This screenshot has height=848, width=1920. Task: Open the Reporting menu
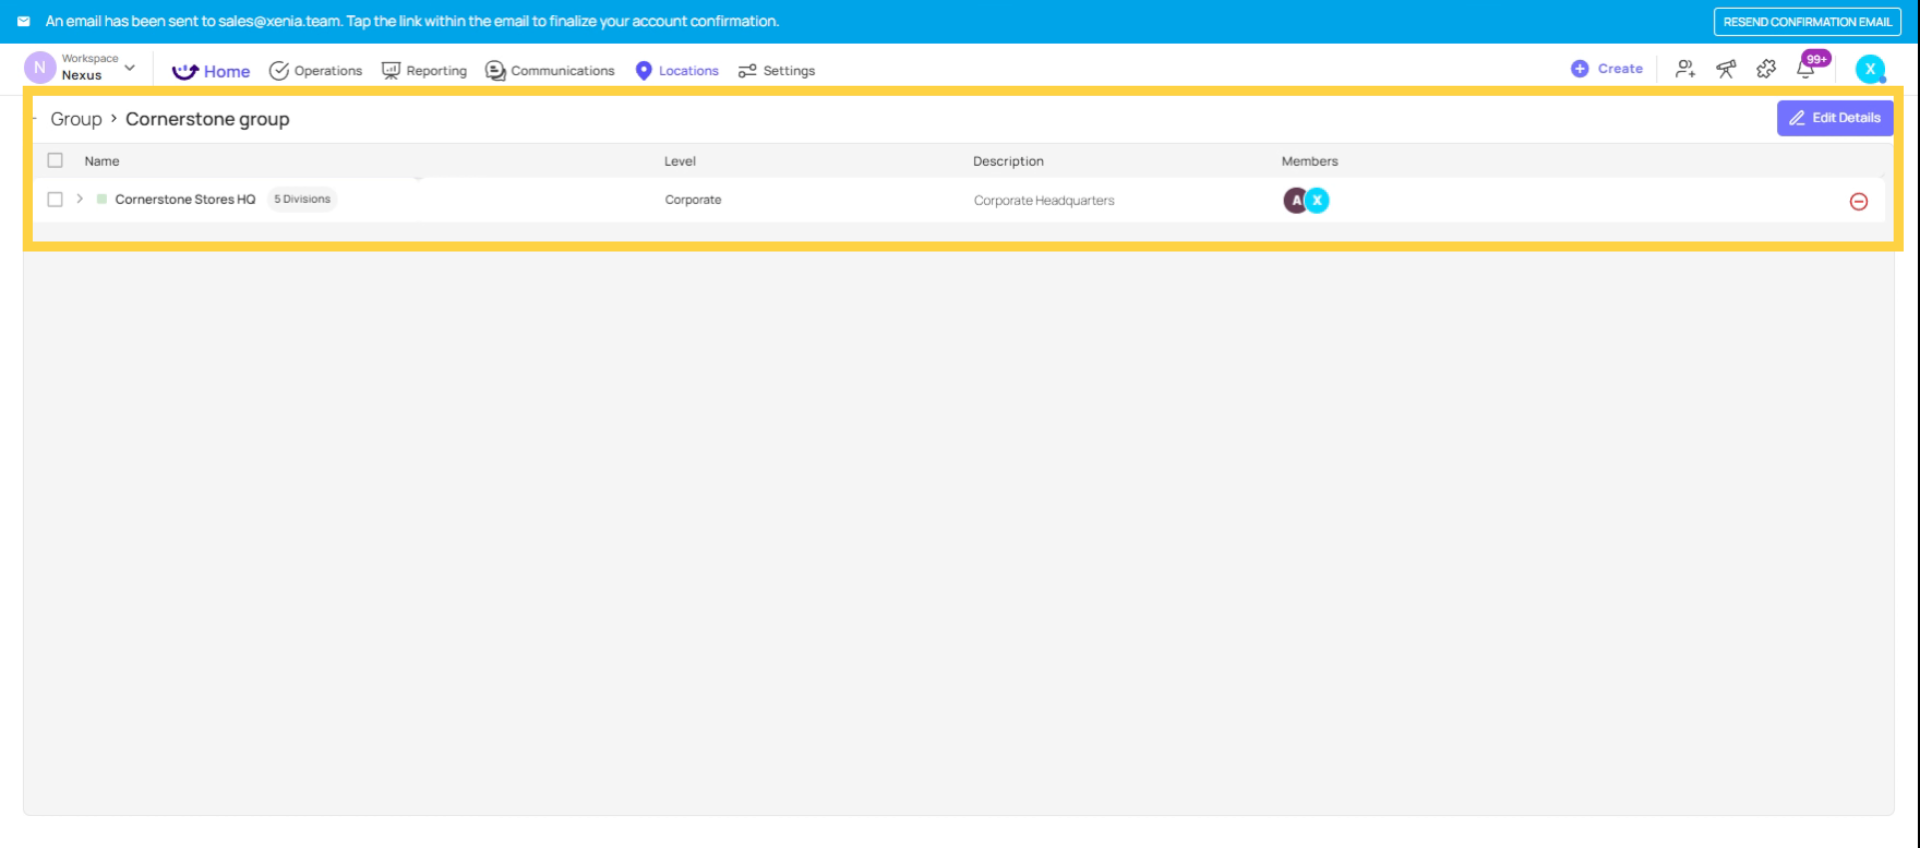pyautogui.click(x=424, y=71)
